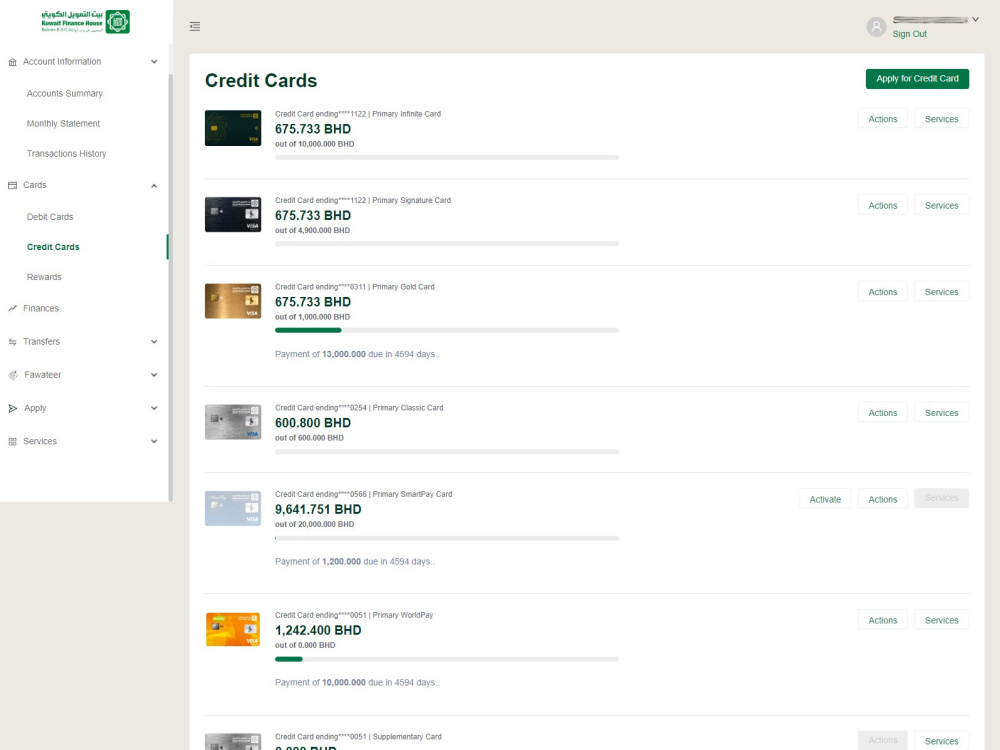Expand the Services sidebar section chevron
The image size is (1000, 750).
point(154,441)
